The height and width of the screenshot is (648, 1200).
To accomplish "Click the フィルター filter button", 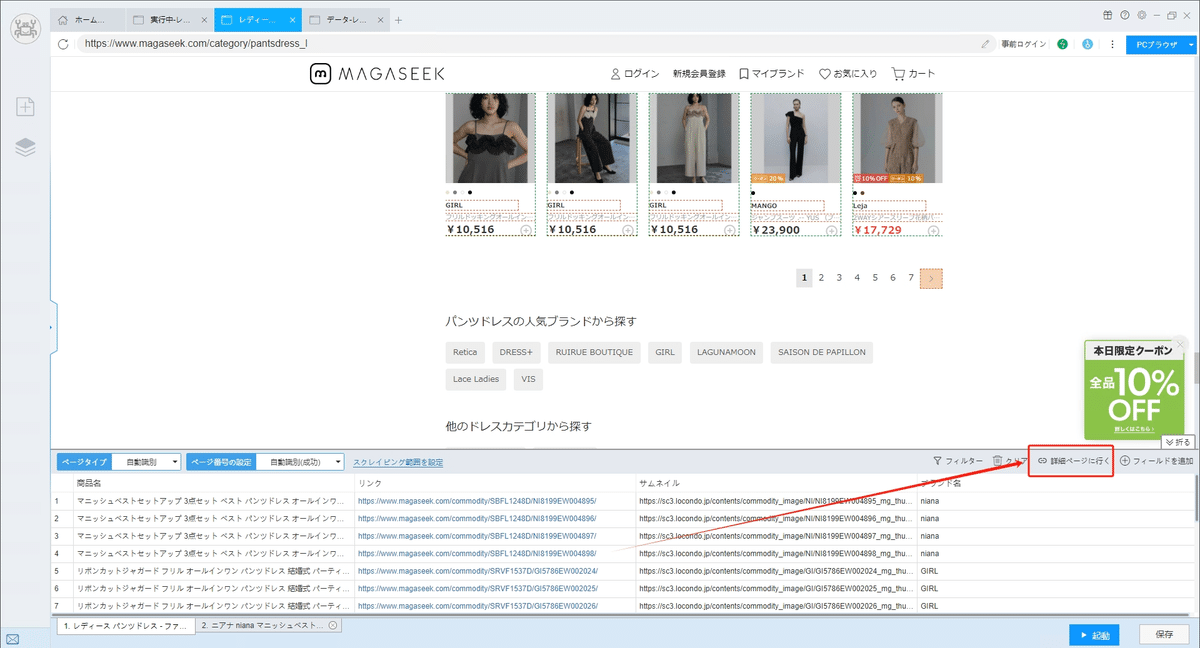I will pos(958,461).
